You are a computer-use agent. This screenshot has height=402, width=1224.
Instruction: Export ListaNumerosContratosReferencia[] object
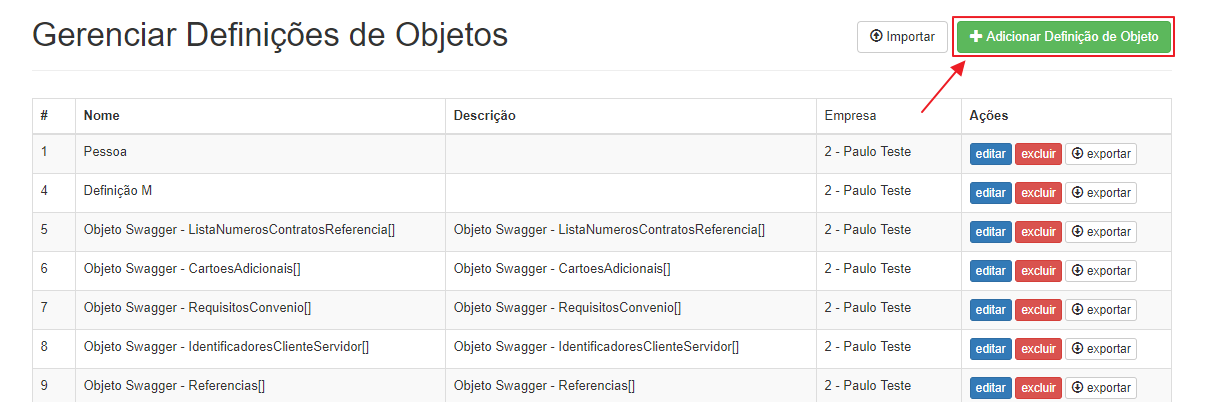tap(1101, 232)
